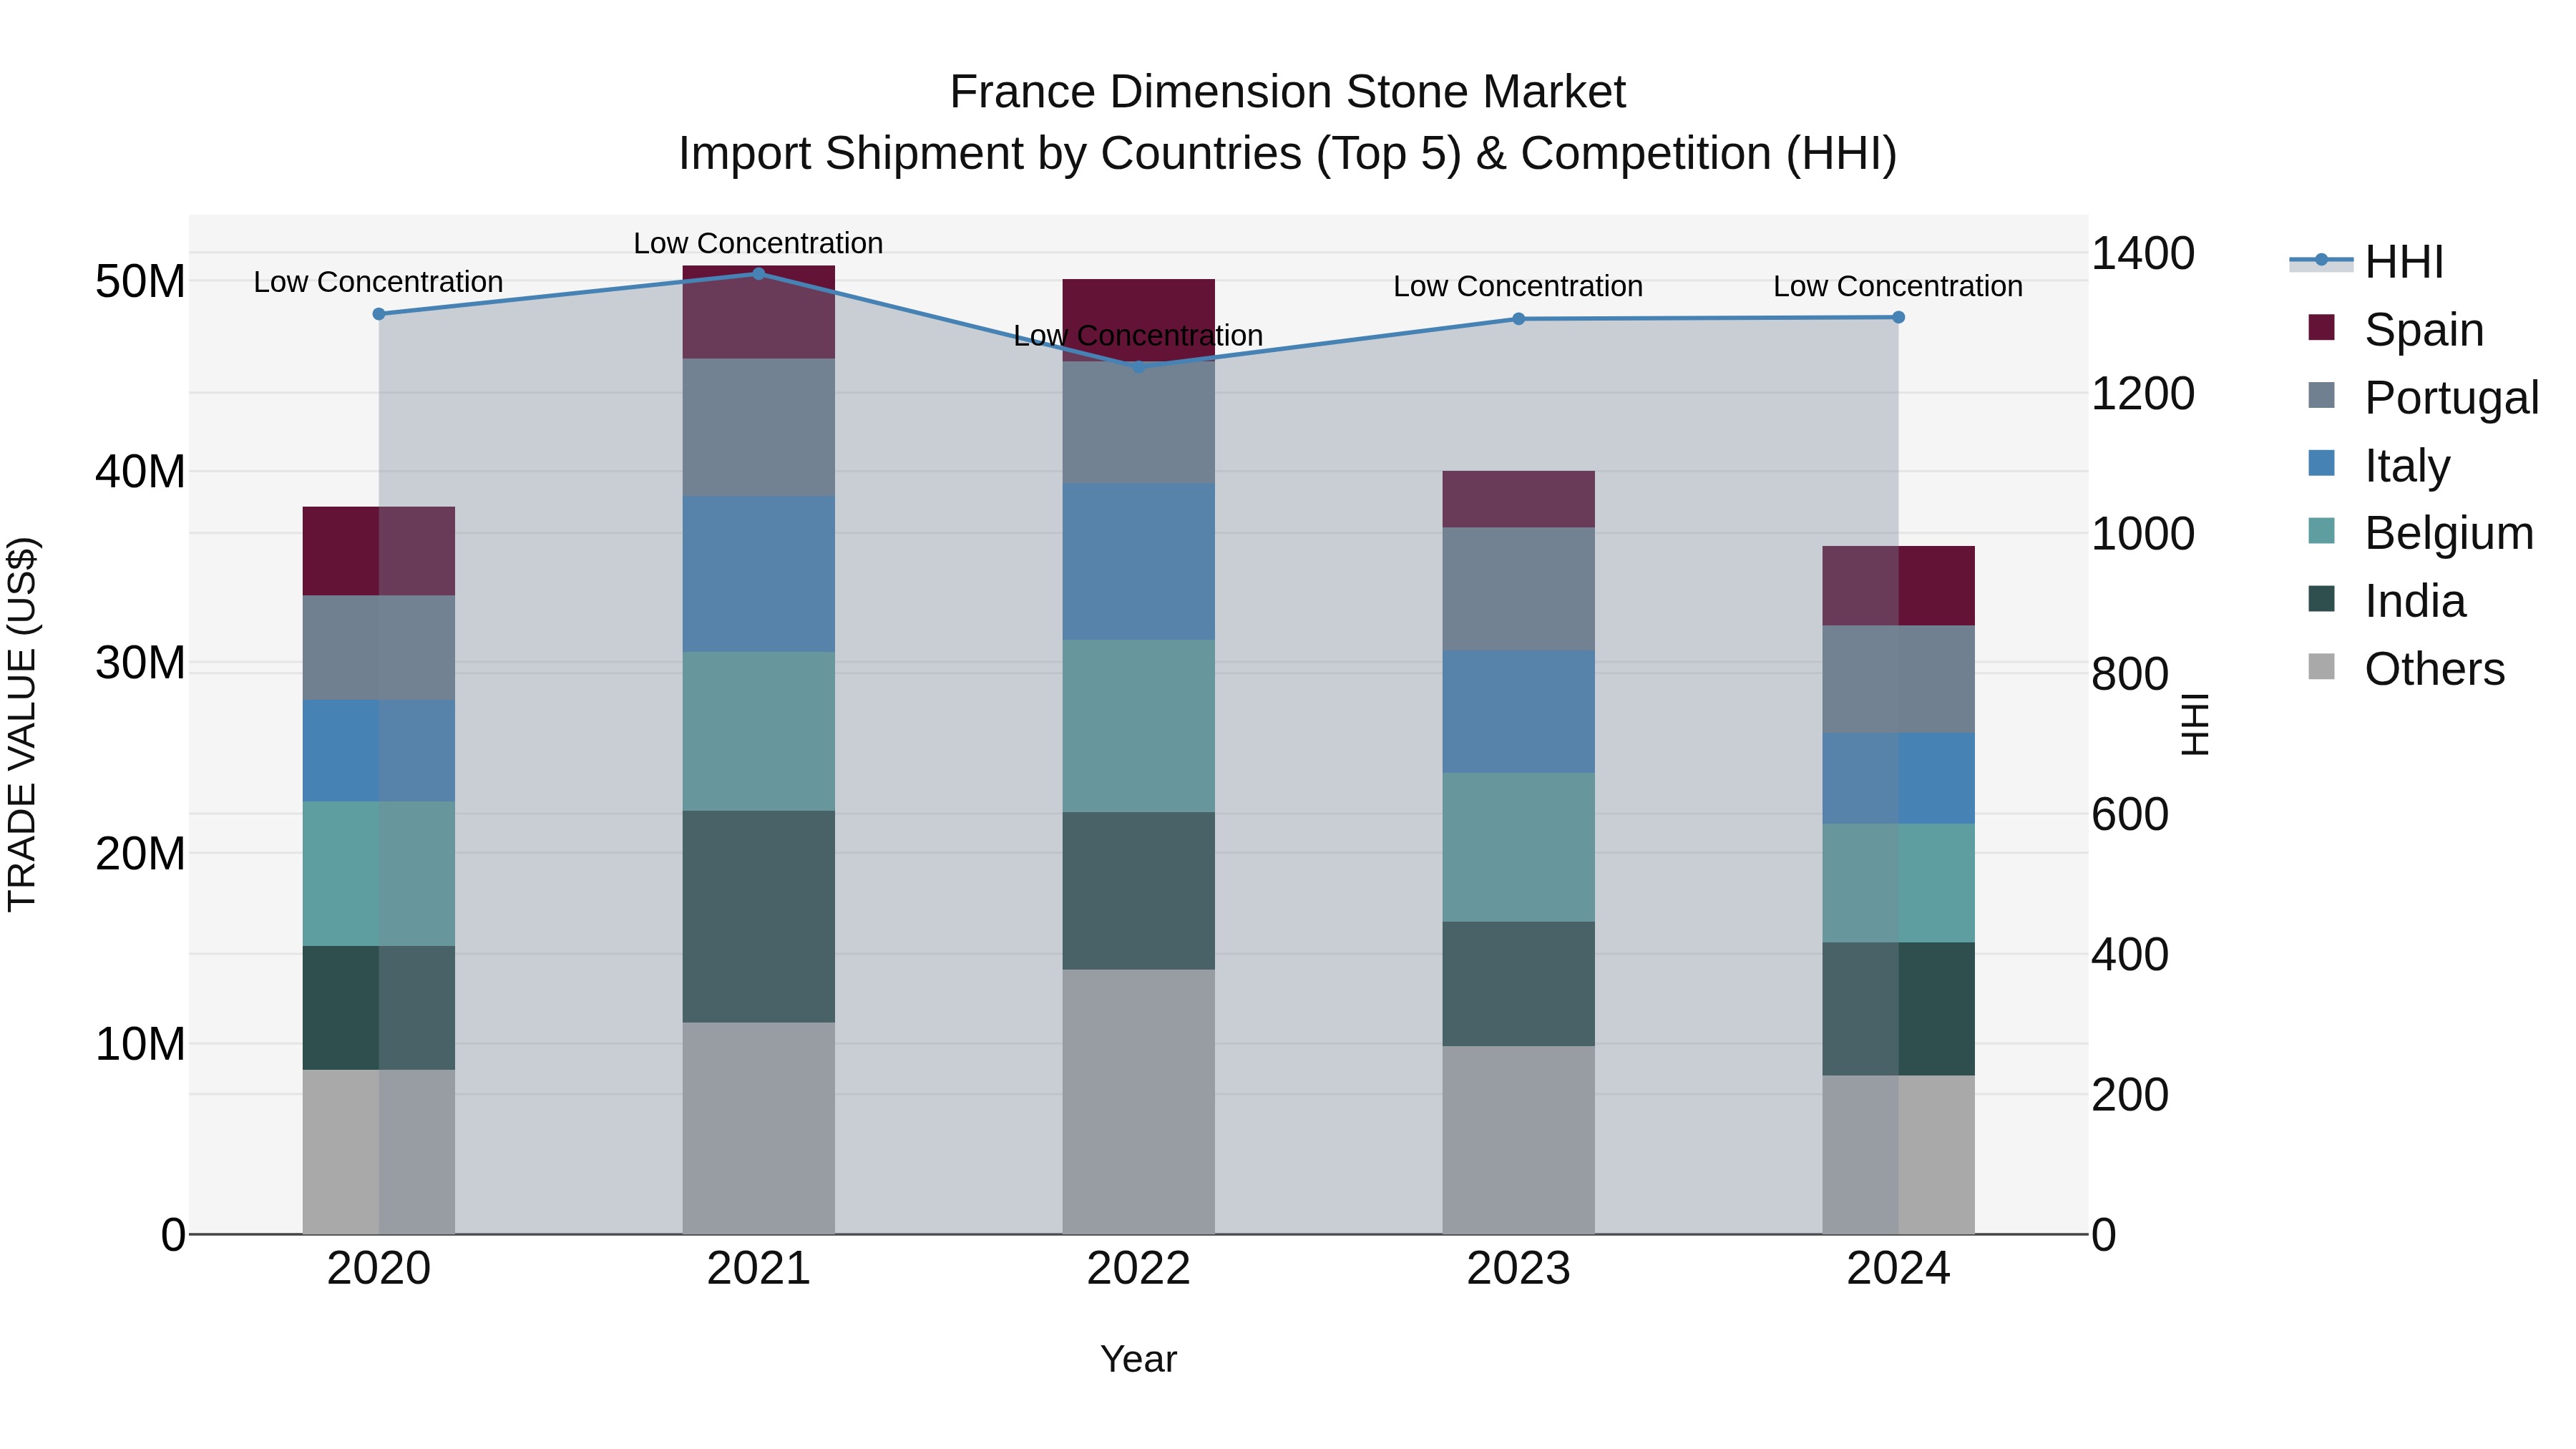2576x1449 pixels.
Task: Select the Portugal segment of the 2023 bar
Action: [x=1518, y=589]
